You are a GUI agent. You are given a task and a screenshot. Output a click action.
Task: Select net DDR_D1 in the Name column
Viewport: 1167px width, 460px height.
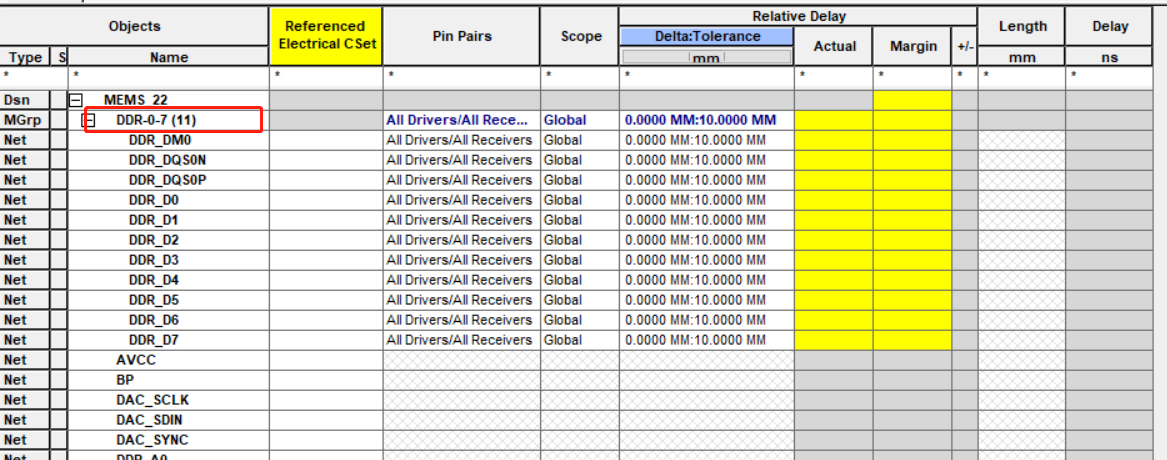click(153, 220)
